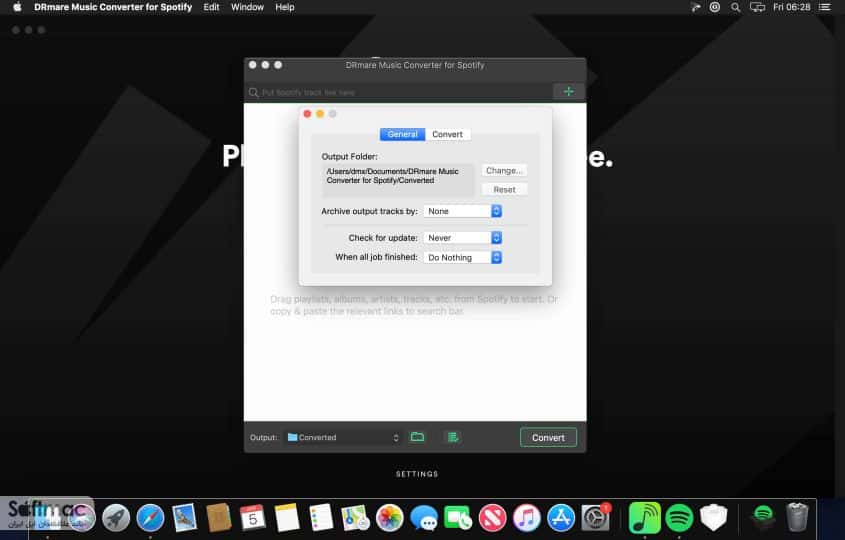Launch Safari from the Dock
The height and width of the screenshot is (540, 845).
coord(150,518)
